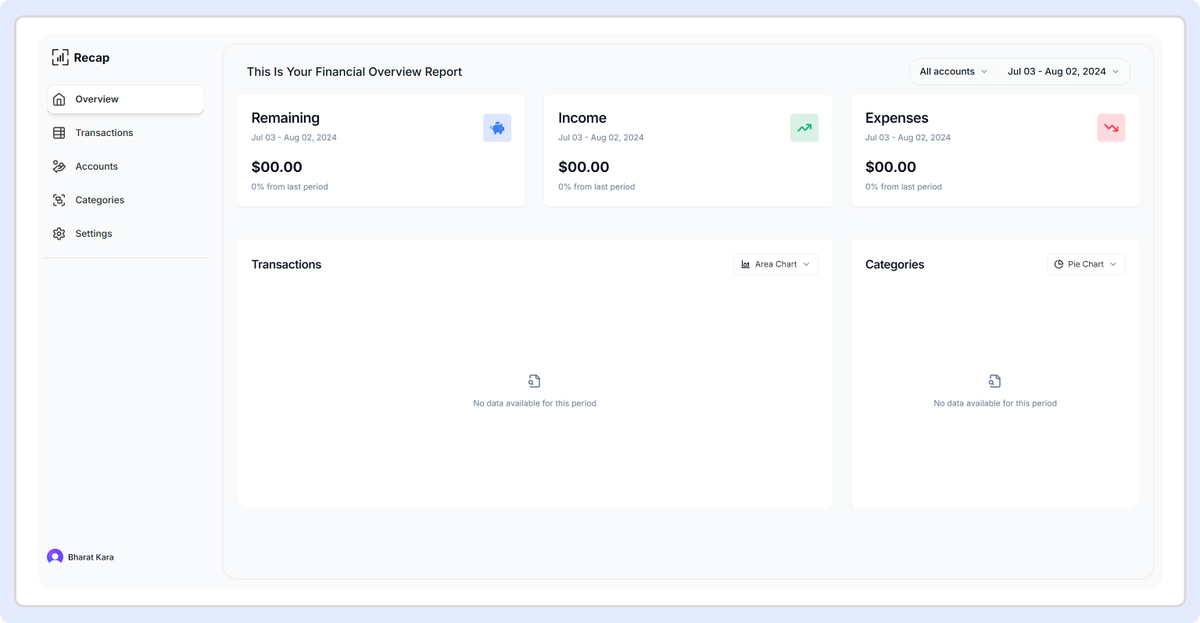Click the Recap logo icon

[x=60, y=58]
